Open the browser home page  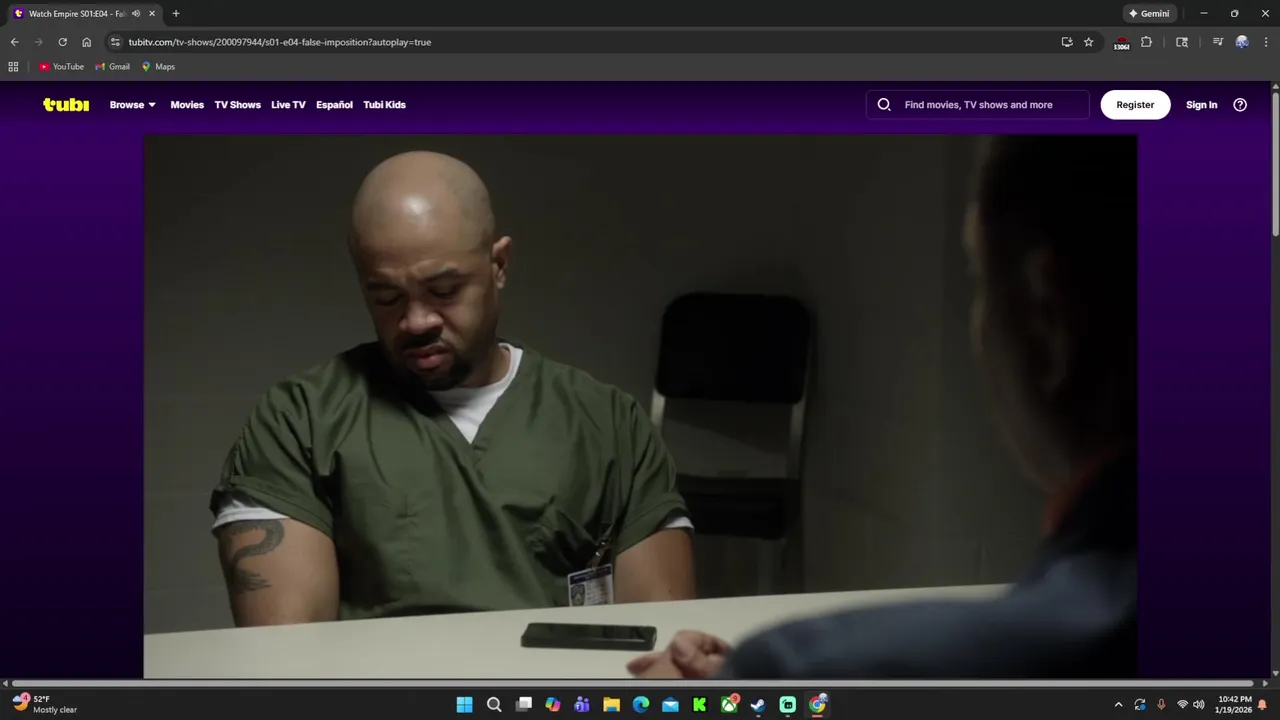coord(87,42)
